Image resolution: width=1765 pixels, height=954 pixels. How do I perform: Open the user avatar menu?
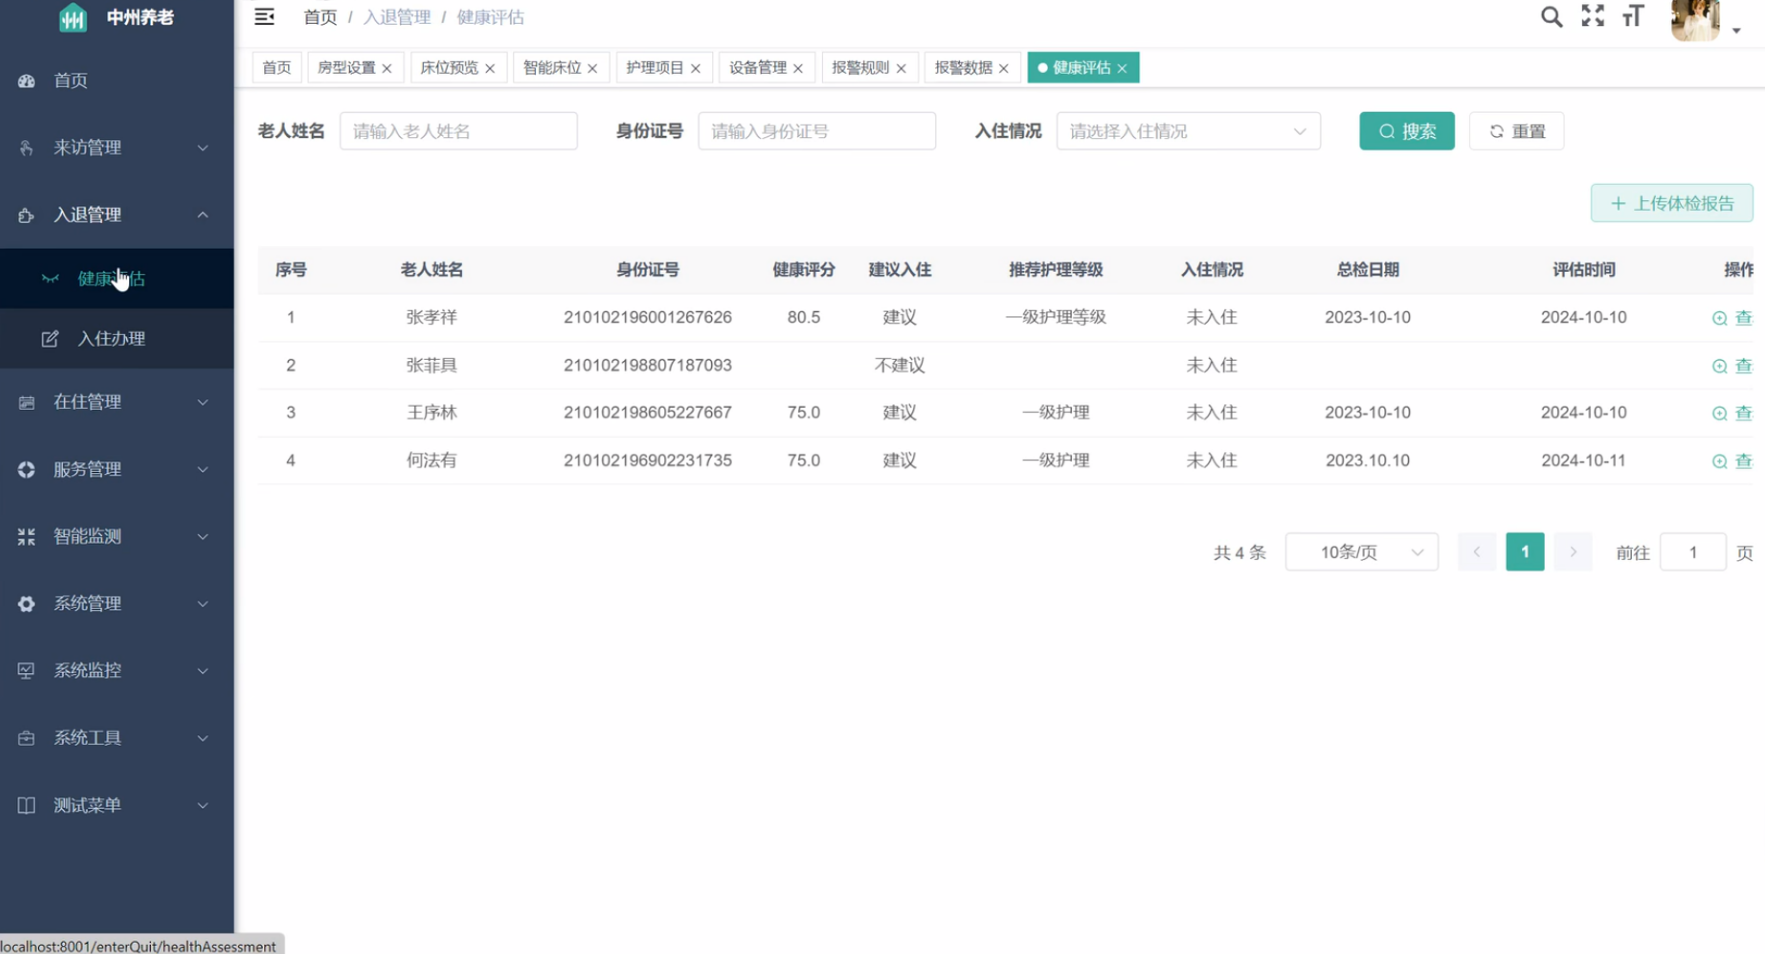(x=1696, y=20)
